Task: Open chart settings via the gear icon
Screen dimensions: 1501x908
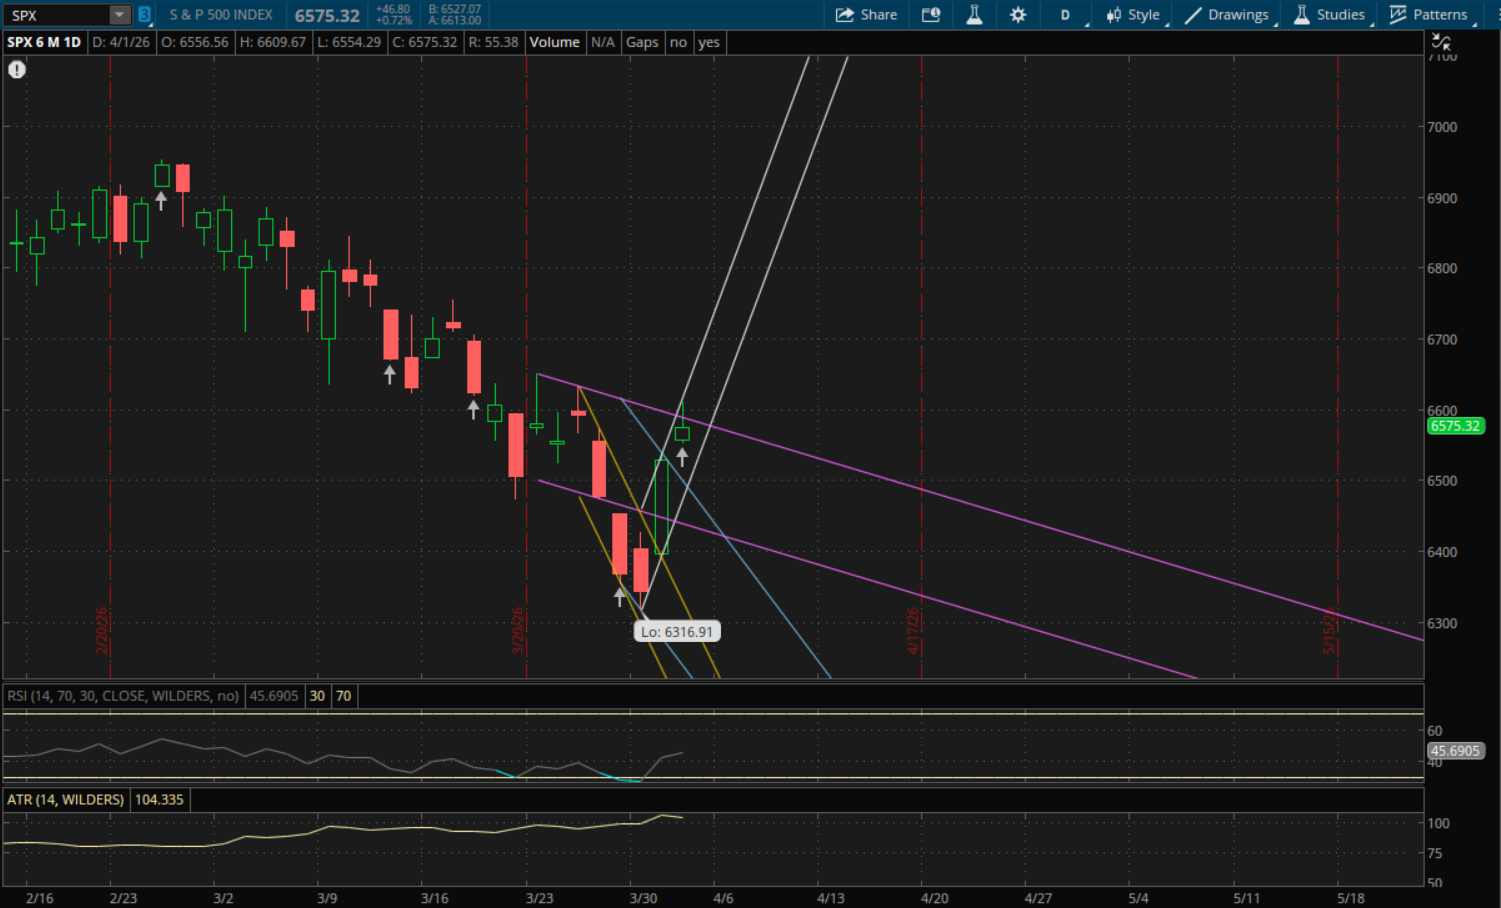Action: 1018,15
